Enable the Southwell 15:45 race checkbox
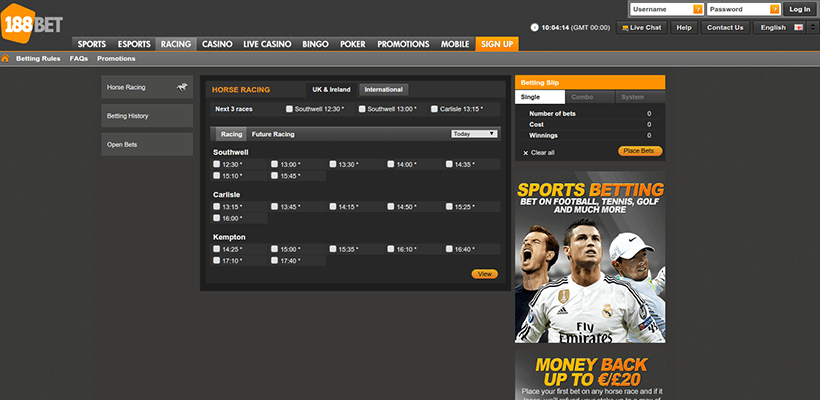This screenshot has height=400, width=820. 275,176
